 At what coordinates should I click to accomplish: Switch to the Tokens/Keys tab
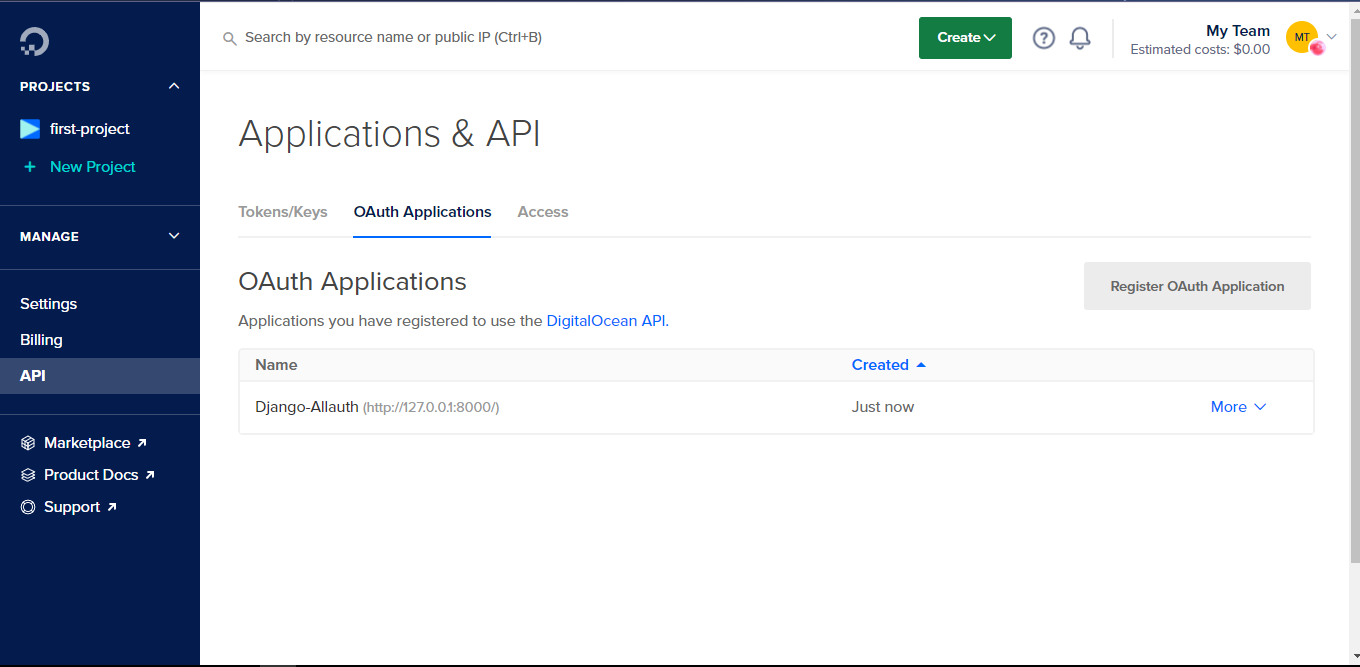click(283, 212)
